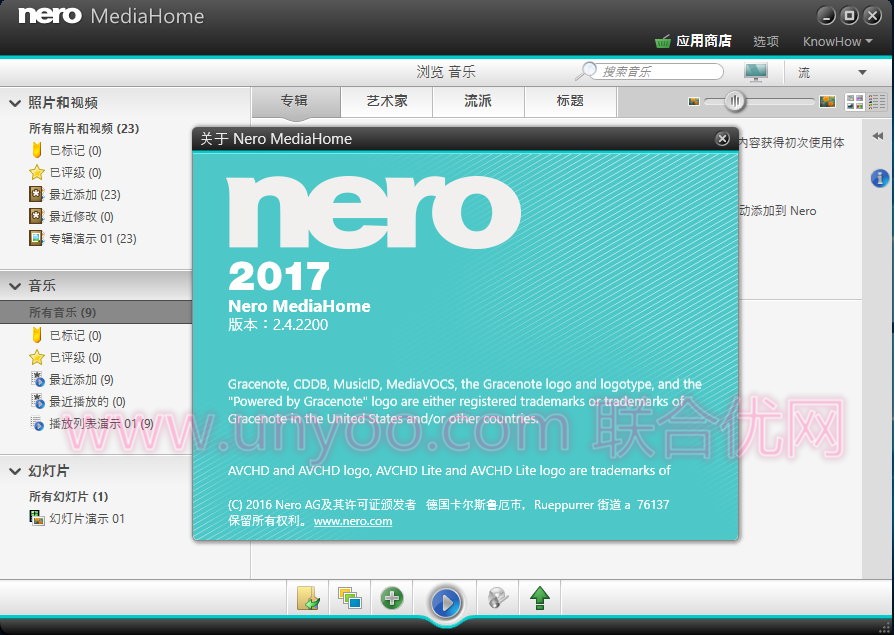Image resolution: width=895 pixels, height=635 pixels.
Task: Select the 流派 tab
Action: (478, 102)
